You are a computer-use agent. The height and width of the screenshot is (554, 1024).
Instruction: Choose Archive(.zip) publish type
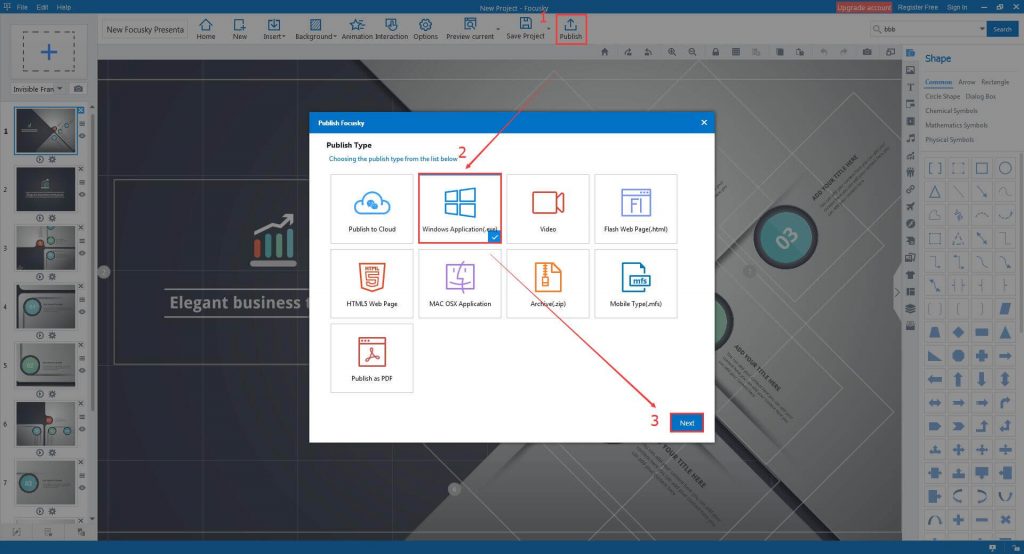[548, 283]
